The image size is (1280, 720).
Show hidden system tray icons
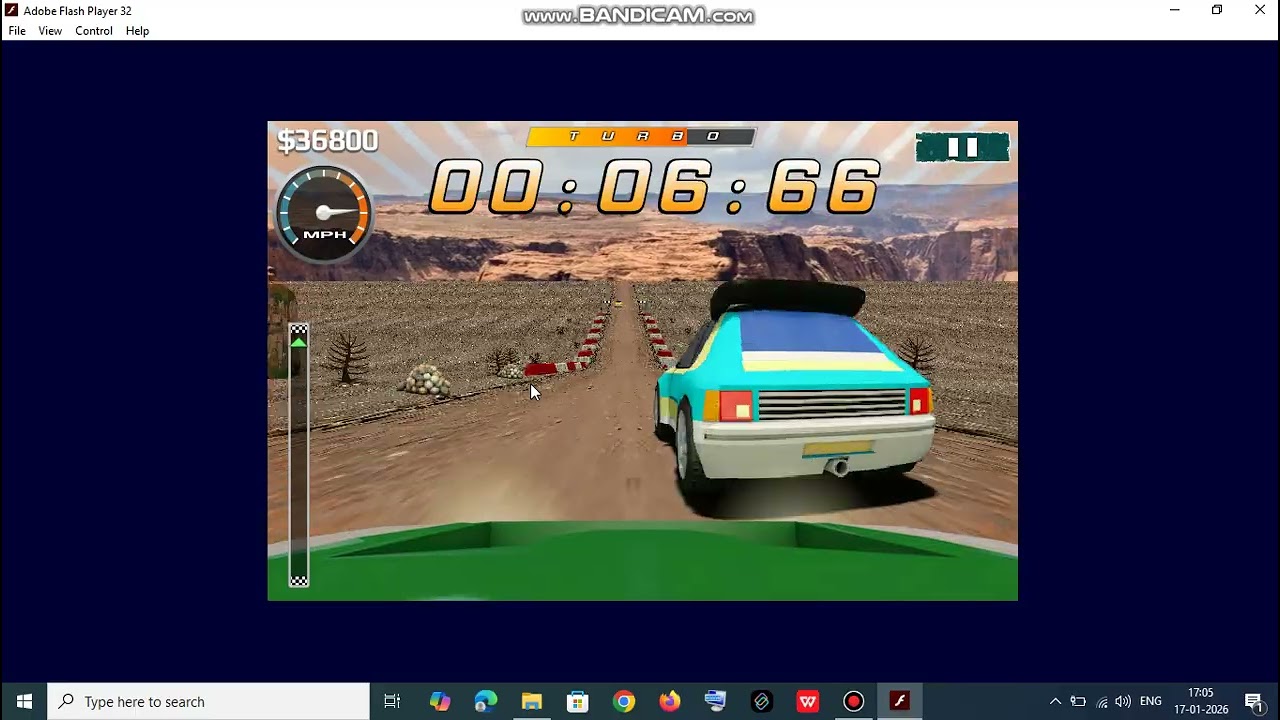(1055, 701)
